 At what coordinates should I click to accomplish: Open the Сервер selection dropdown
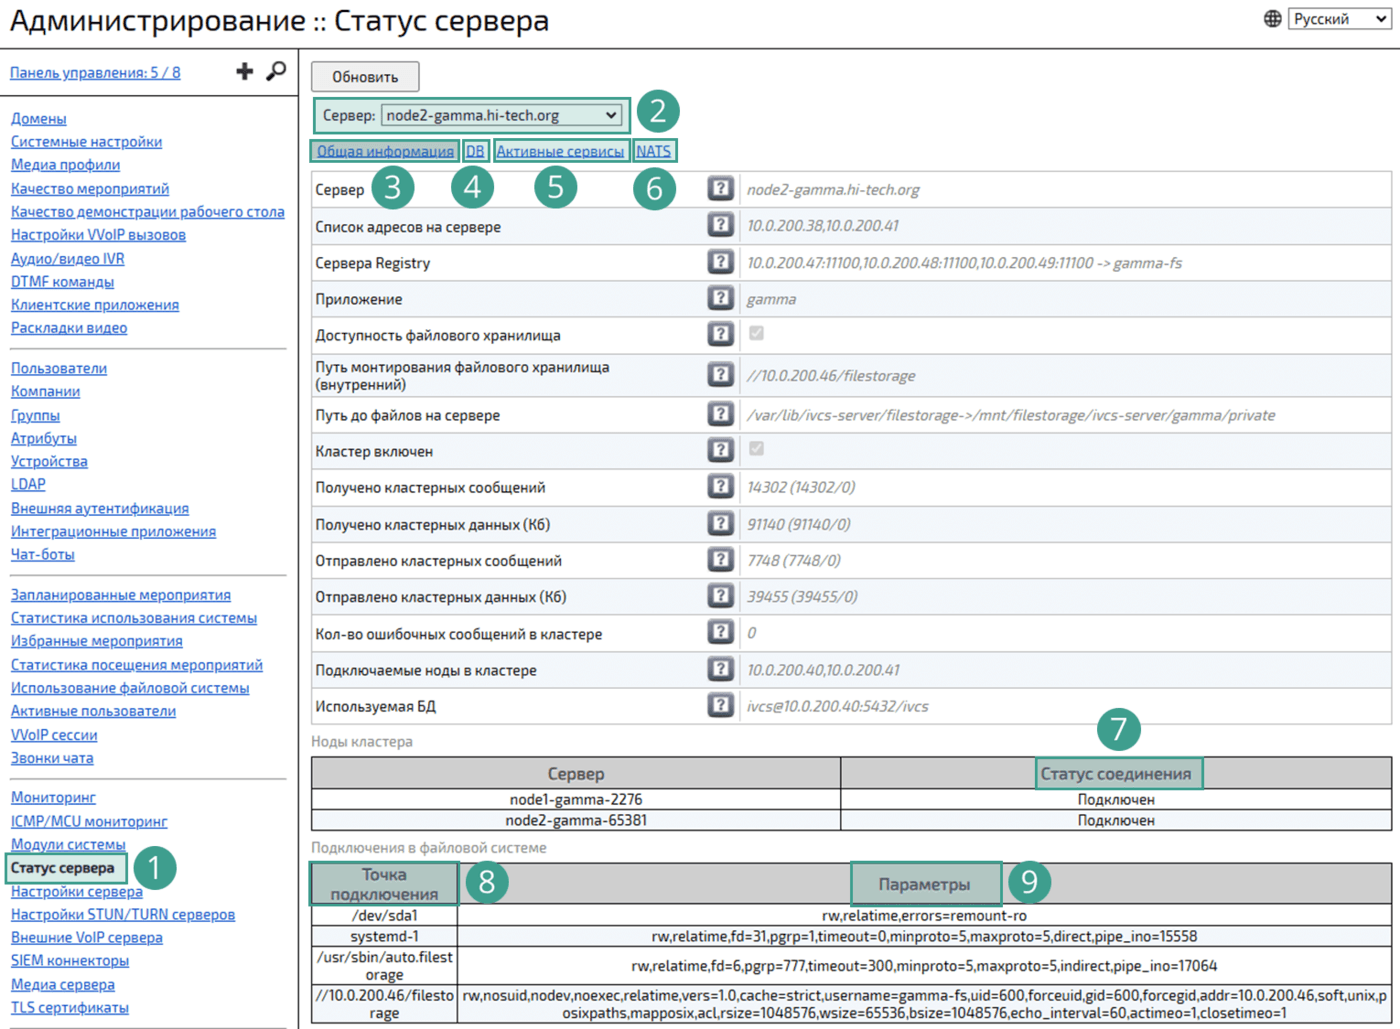[x=502, y=116]
